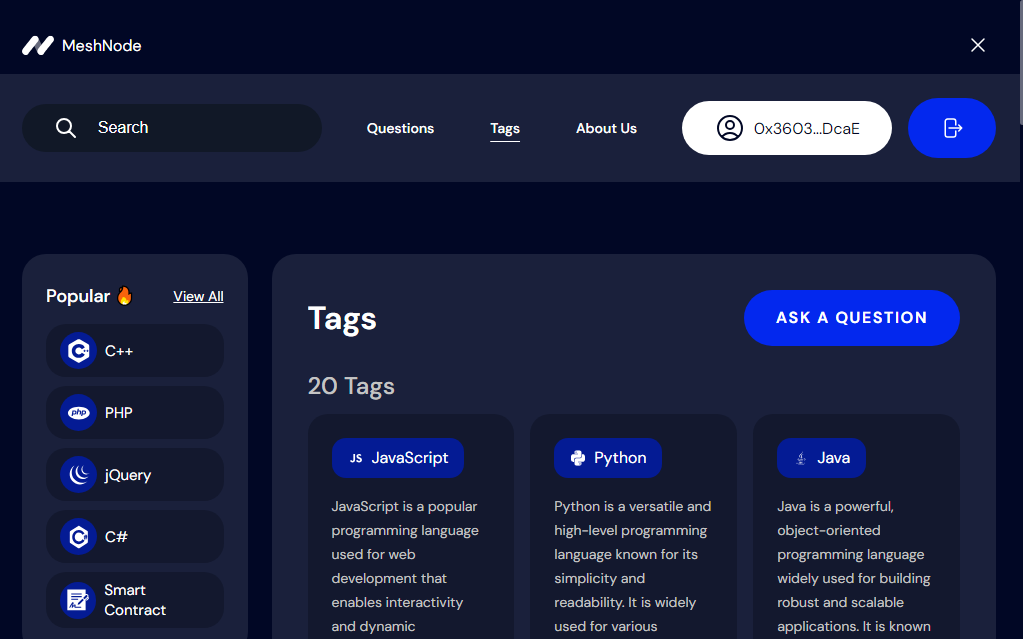Select C++ in Popular list
This screenshot has width=1023, height=639.
click(135, 351)
